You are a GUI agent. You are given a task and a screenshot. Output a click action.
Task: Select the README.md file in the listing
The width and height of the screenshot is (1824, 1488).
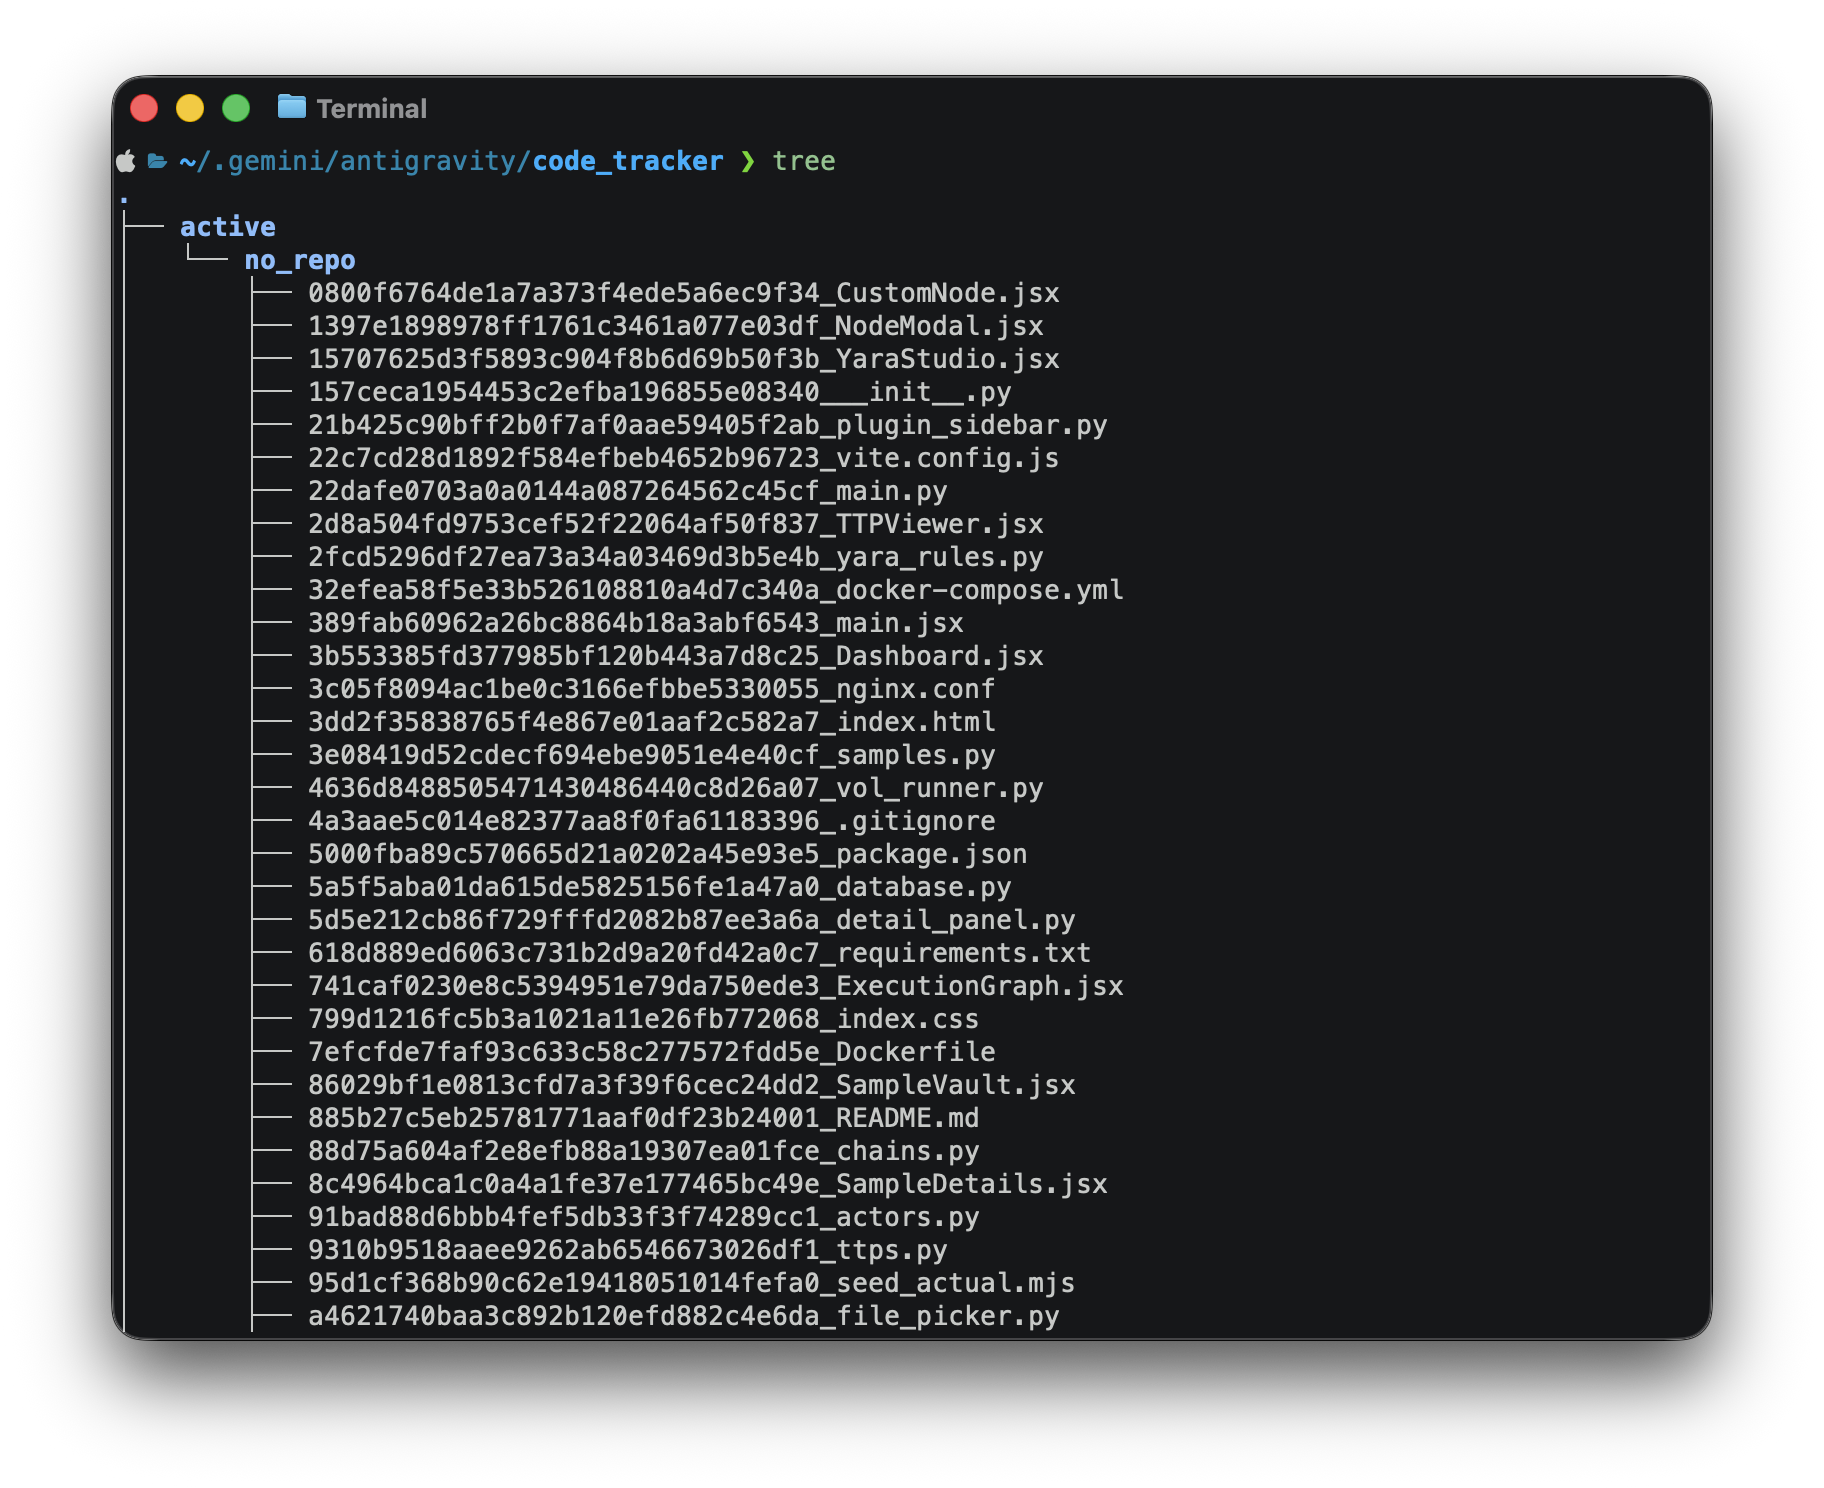point(643,1118)
